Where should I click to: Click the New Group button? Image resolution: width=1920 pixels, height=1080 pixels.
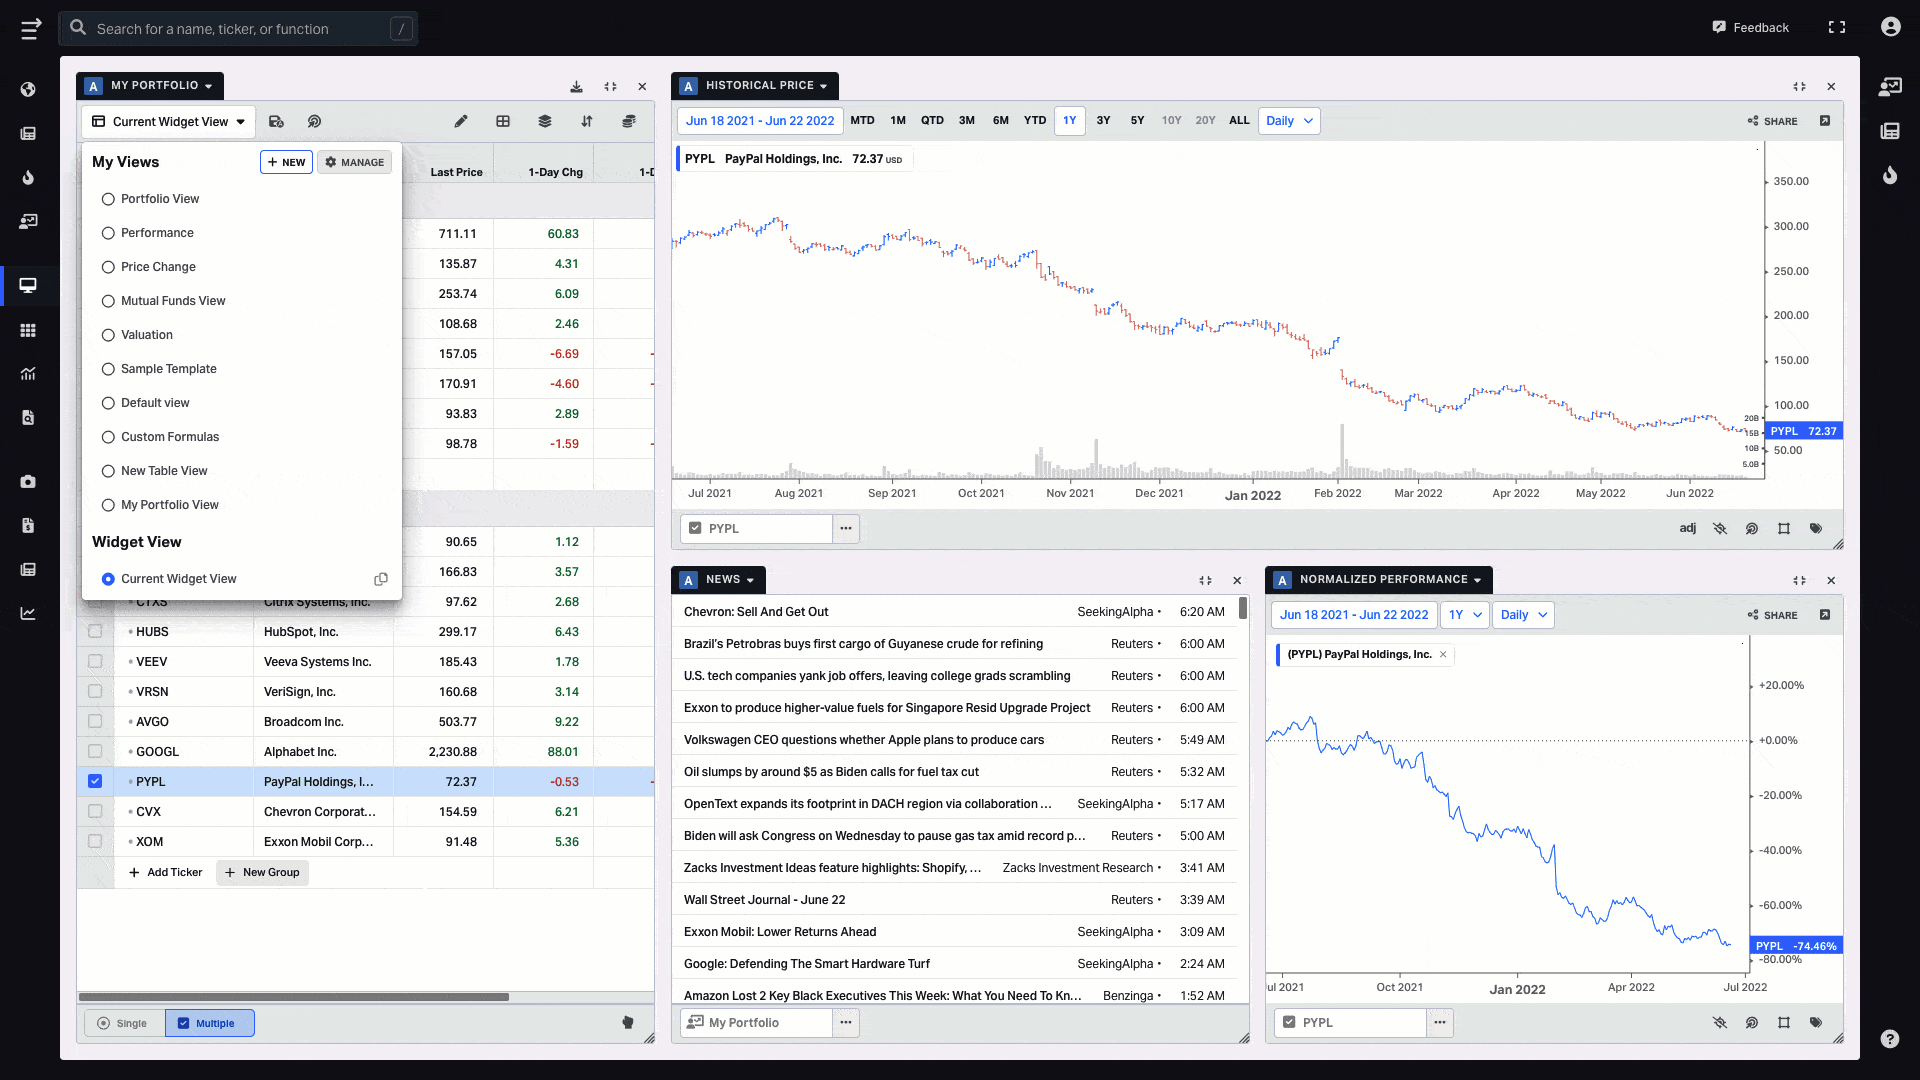[262, 873]
